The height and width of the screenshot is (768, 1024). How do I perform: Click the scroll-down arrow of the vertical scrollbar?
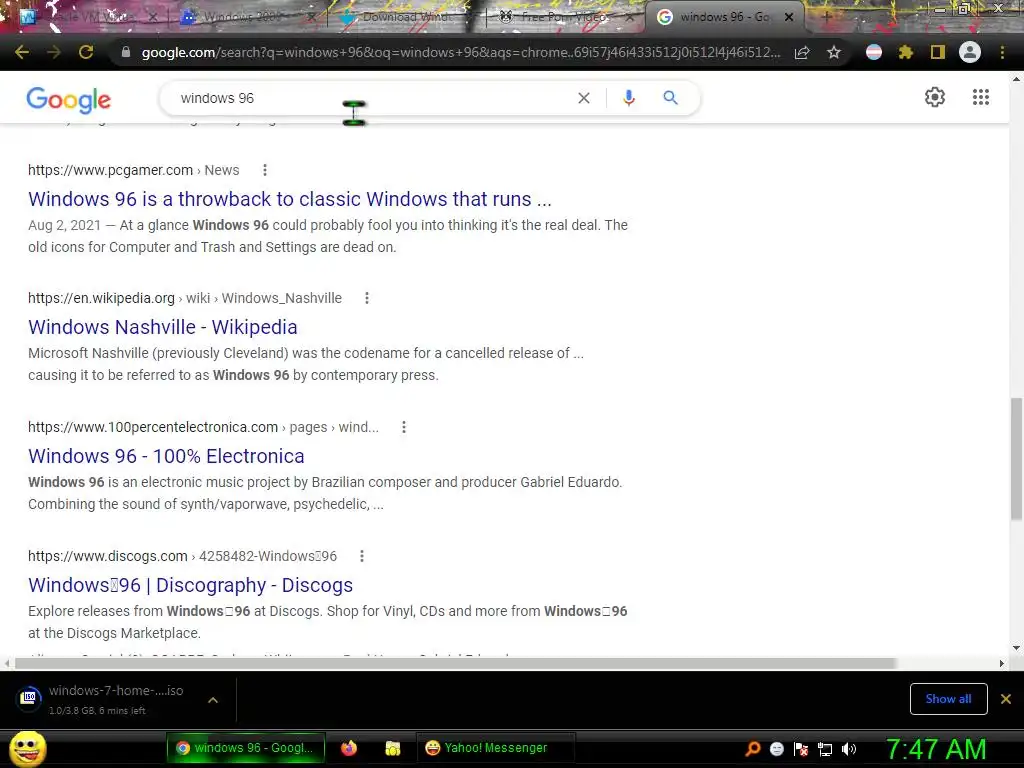1016,648
